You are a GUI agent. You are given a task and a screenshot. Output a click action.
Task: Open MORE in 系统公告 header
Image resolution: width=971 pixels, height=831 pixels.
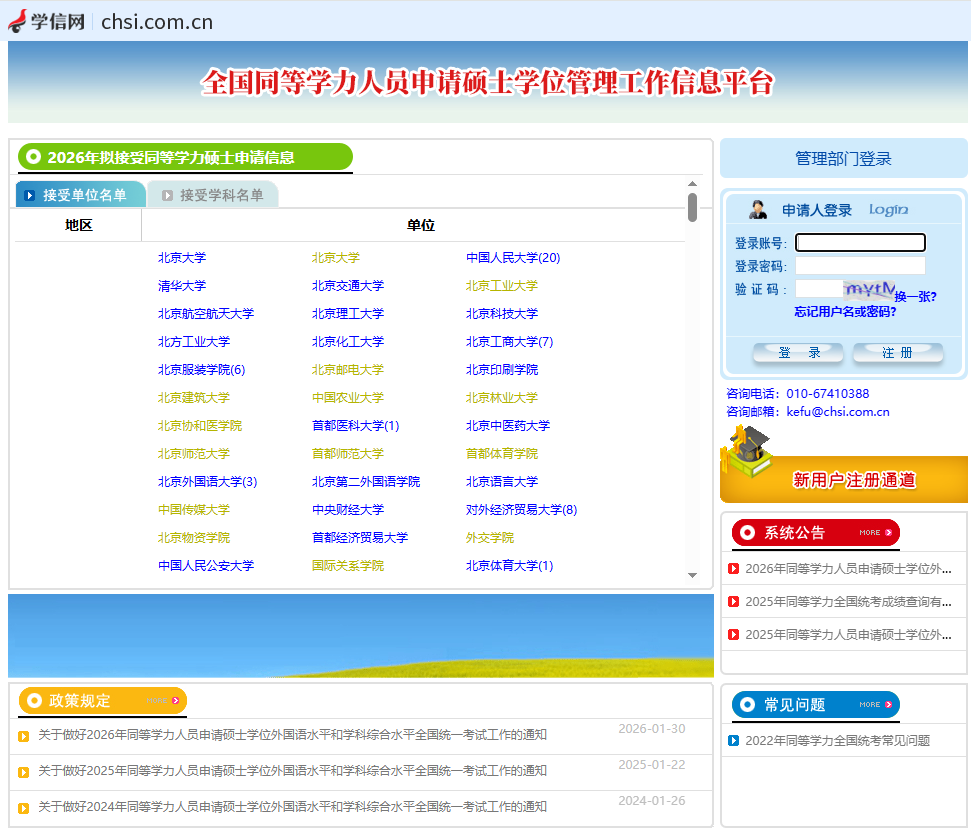pos(875,533)
